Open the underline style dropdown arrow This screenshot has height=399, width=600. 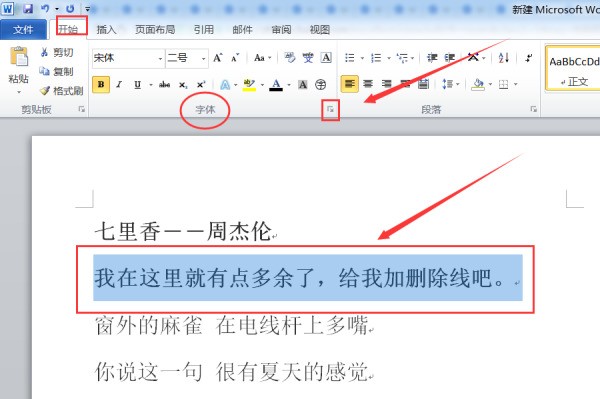pyautogui.click(x=151, y=85)
